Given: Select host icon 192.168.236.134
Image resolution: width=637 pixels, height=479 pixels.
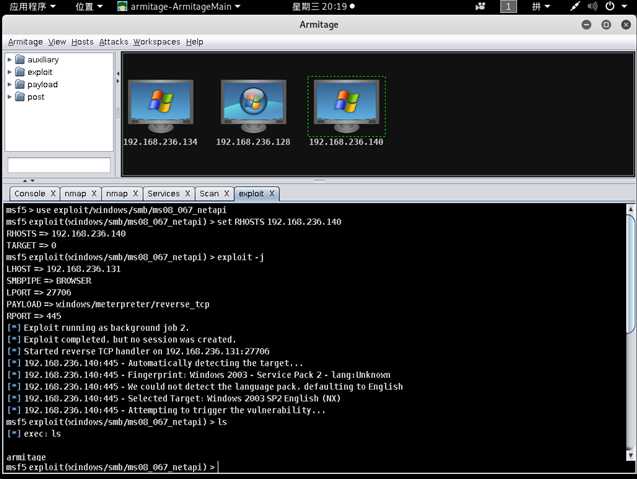Looking at the screenshot, I should [161, 106].
